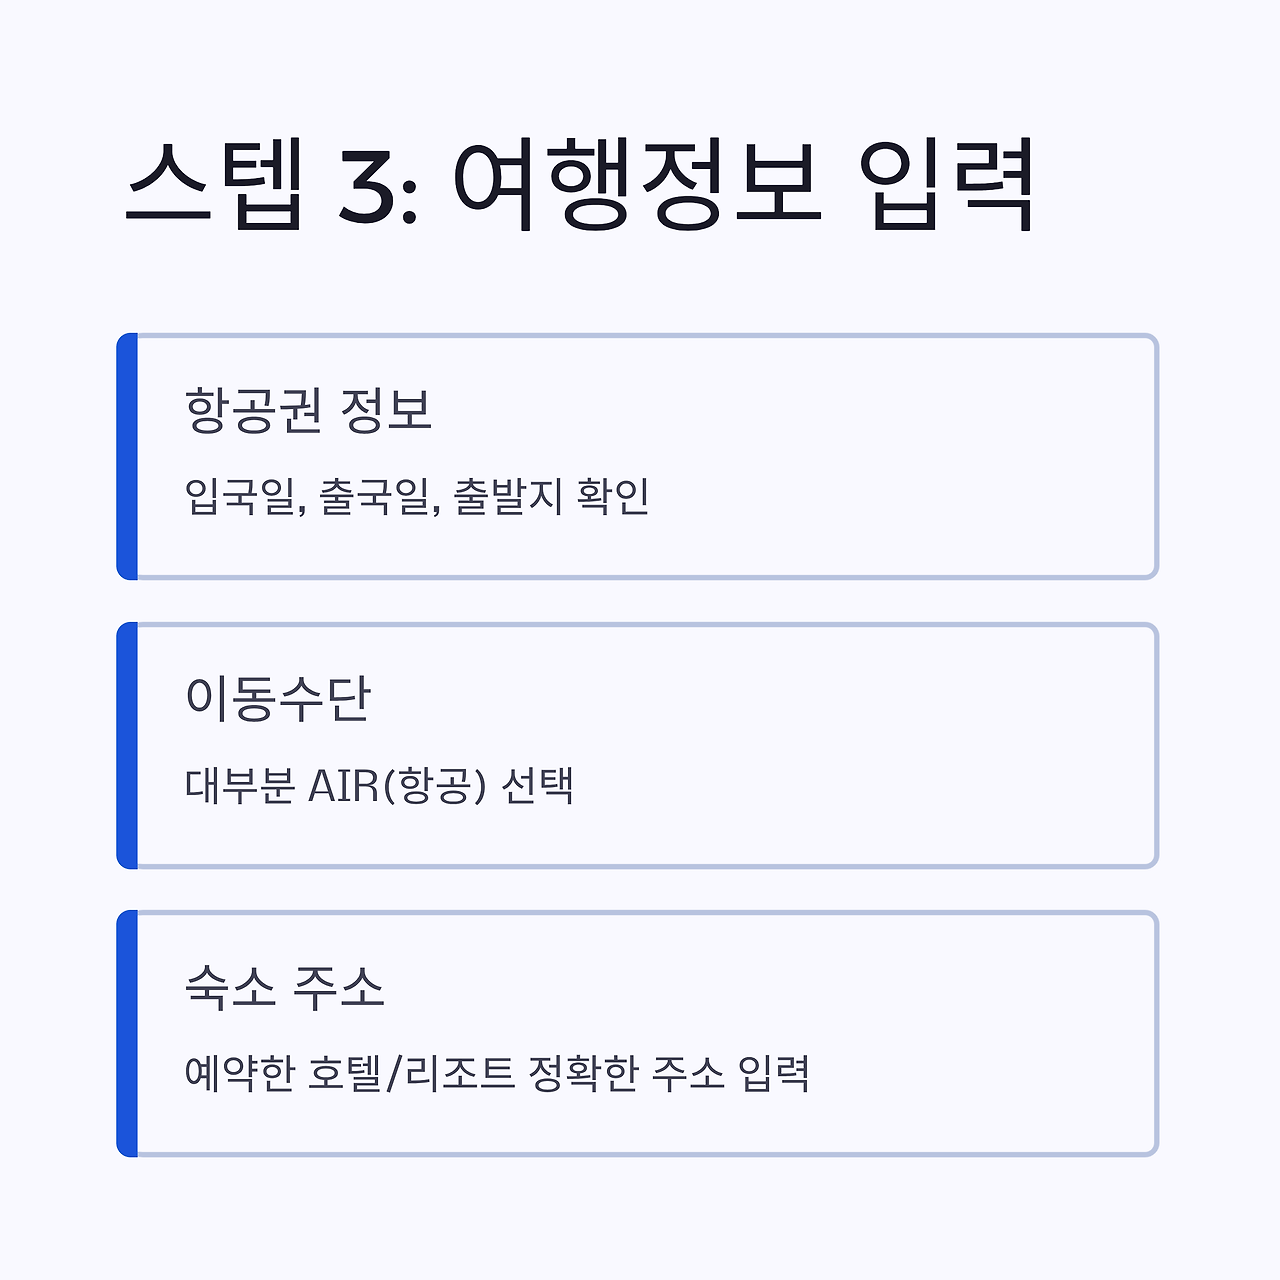Click the 대부분 AIR(항공) 선택 text
Screen dimensions: 1280x1280
pyautogui.click(x=380, y=786)
